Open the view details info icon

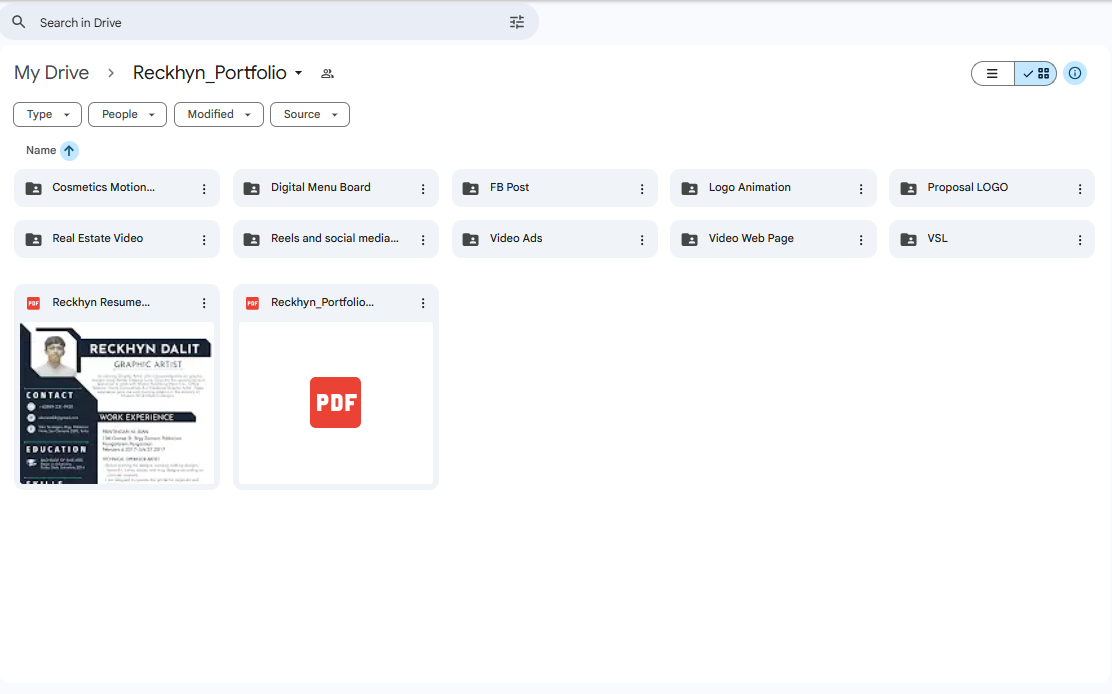tap(1075, 73)
